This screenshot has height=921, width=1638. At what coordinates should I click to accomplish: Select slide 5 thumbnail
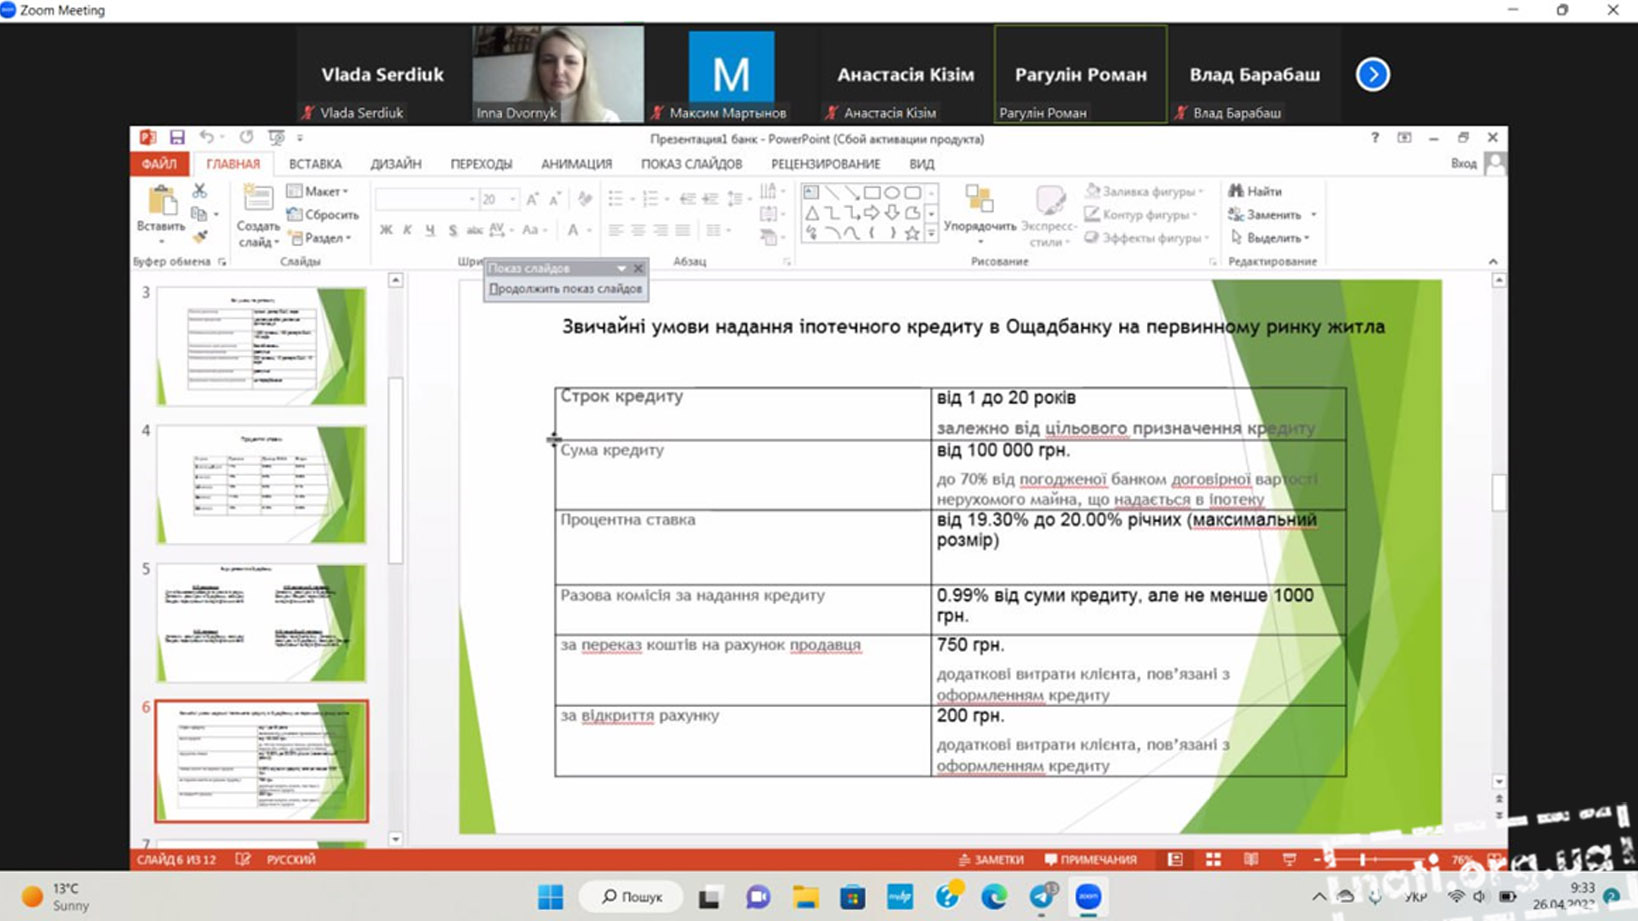261,622
